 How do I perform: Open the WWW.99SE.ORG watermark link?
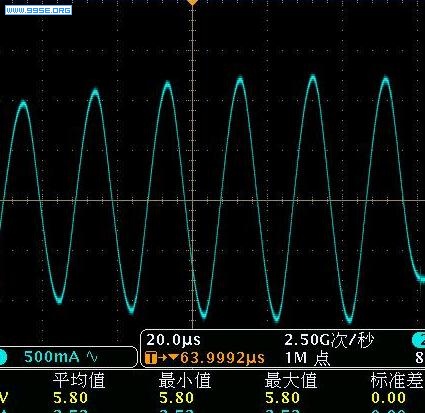coord(38,10)
